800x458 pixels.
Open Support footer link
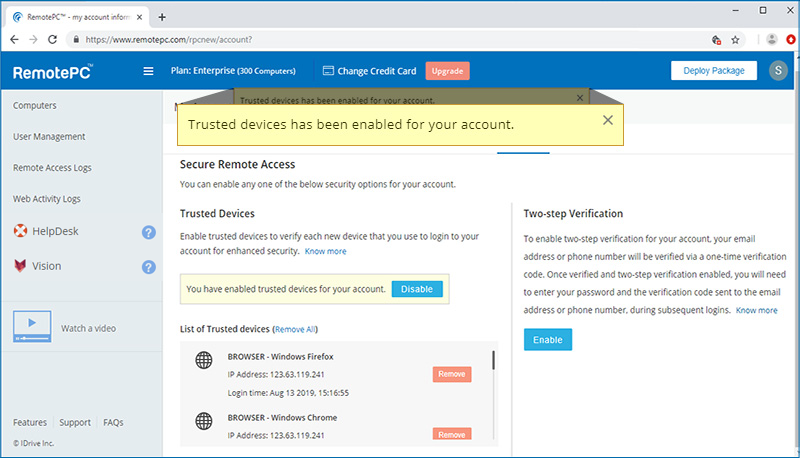pyautogui.click(x=74, y=422)
